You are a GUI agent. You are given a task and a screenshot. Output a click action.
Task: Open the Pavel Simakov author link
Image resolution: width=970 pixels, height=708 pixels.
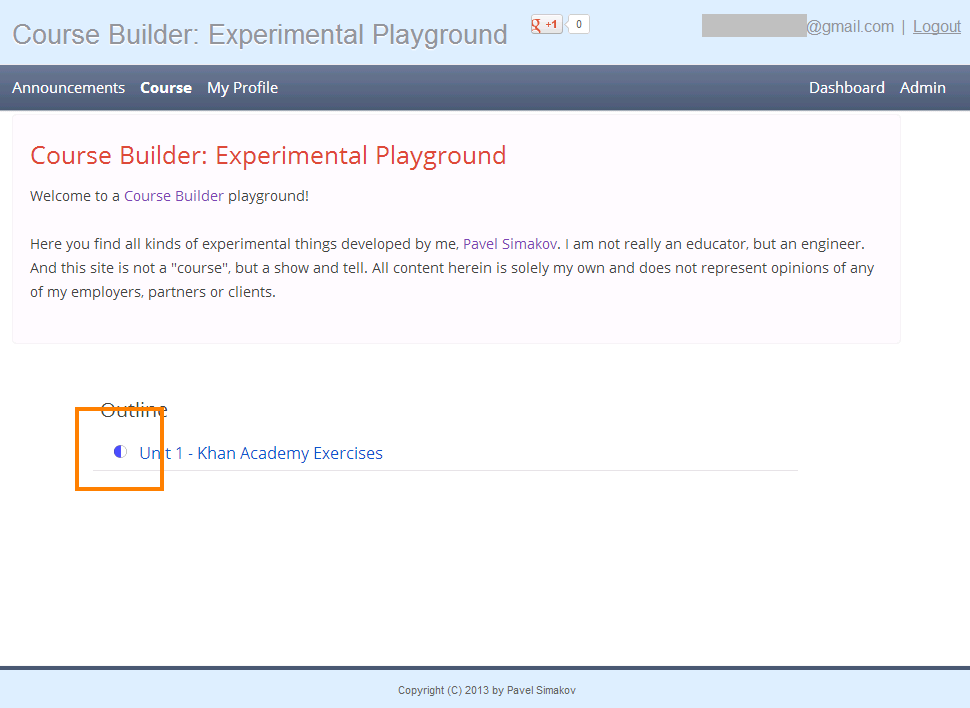point(510,244)
